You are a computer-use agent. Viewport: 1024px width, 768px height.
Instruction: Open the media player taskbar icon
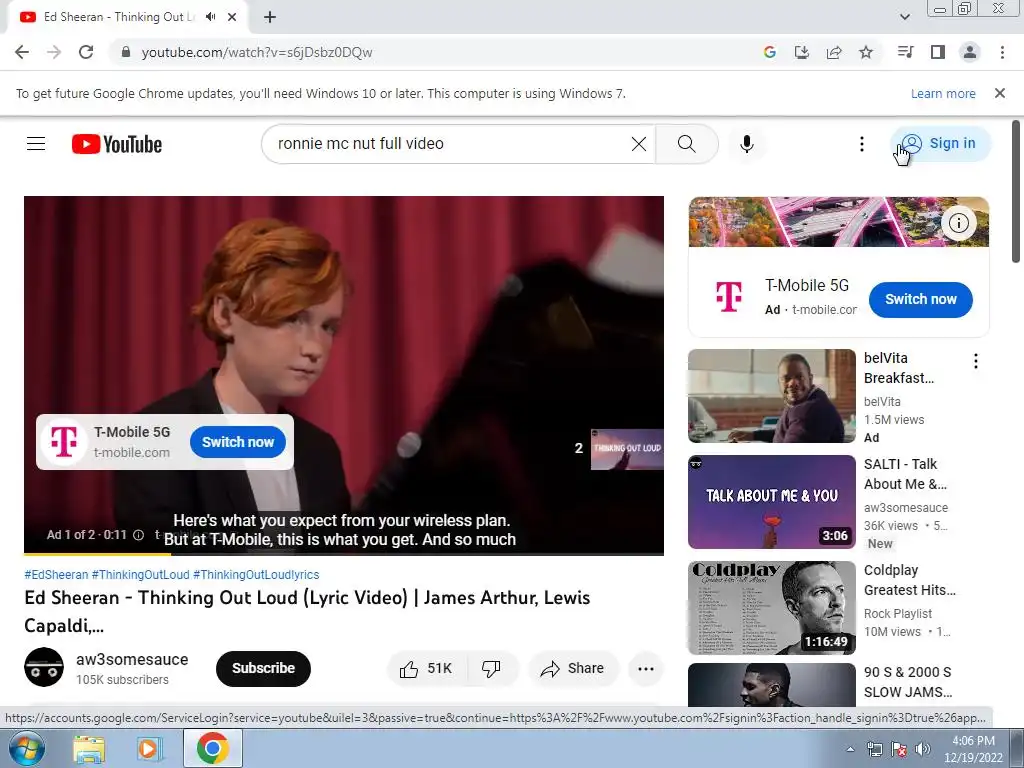coord(148,749)
